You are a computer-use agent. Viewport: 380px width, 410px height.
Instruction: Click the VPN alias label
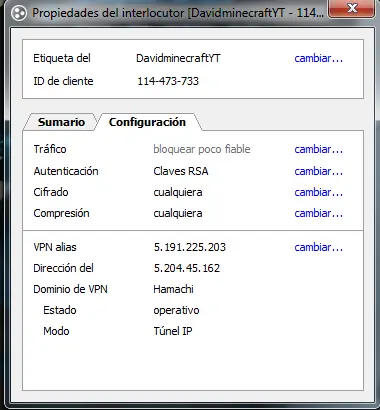click(x=55, y=247)
